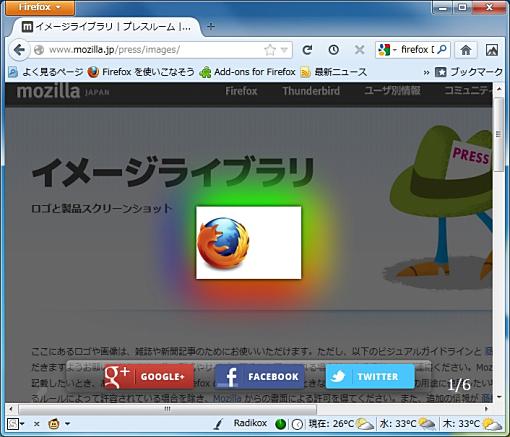The height and width of the screenshot is (437, 510).
Task: Open the Google search engine dropdown
Action: click(x=387, y=50)
